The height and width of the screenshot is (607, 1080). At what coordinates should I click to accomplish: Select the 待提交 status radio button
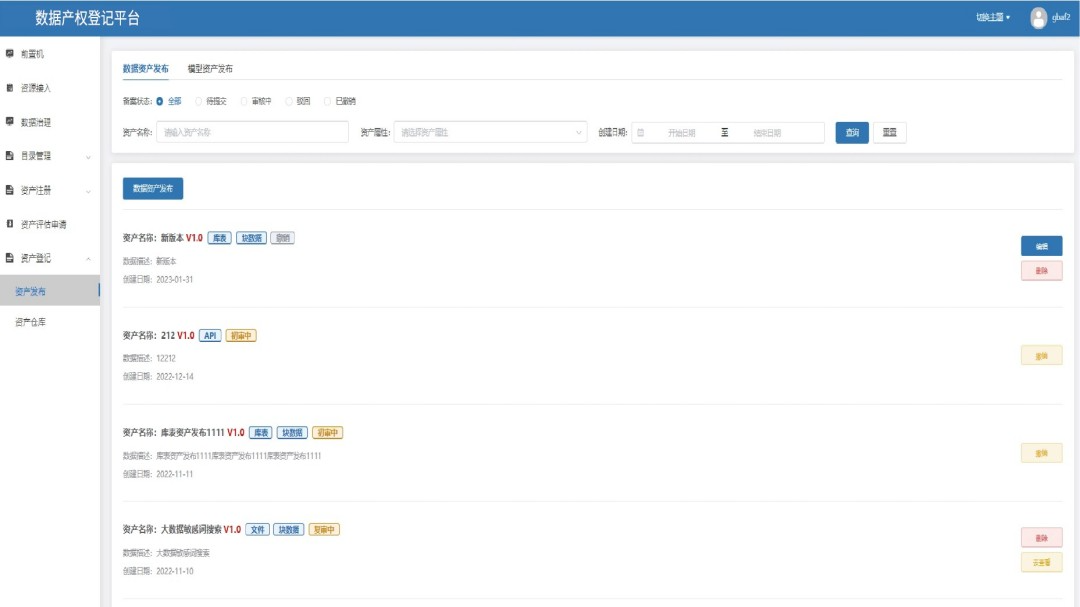pos(199,101)
